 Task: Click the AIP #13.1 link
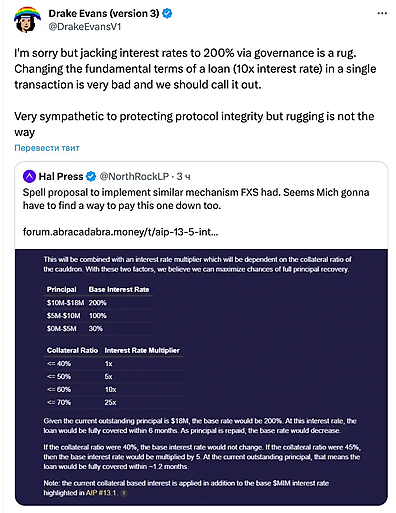102,493
